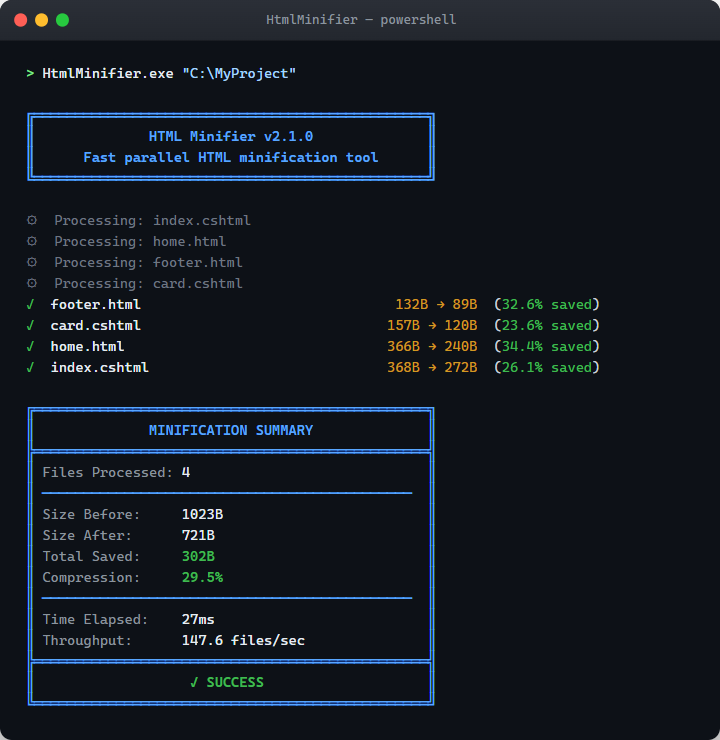Click the green maximize window button
This screenshot has height=740, width=720.
point(62,20)
